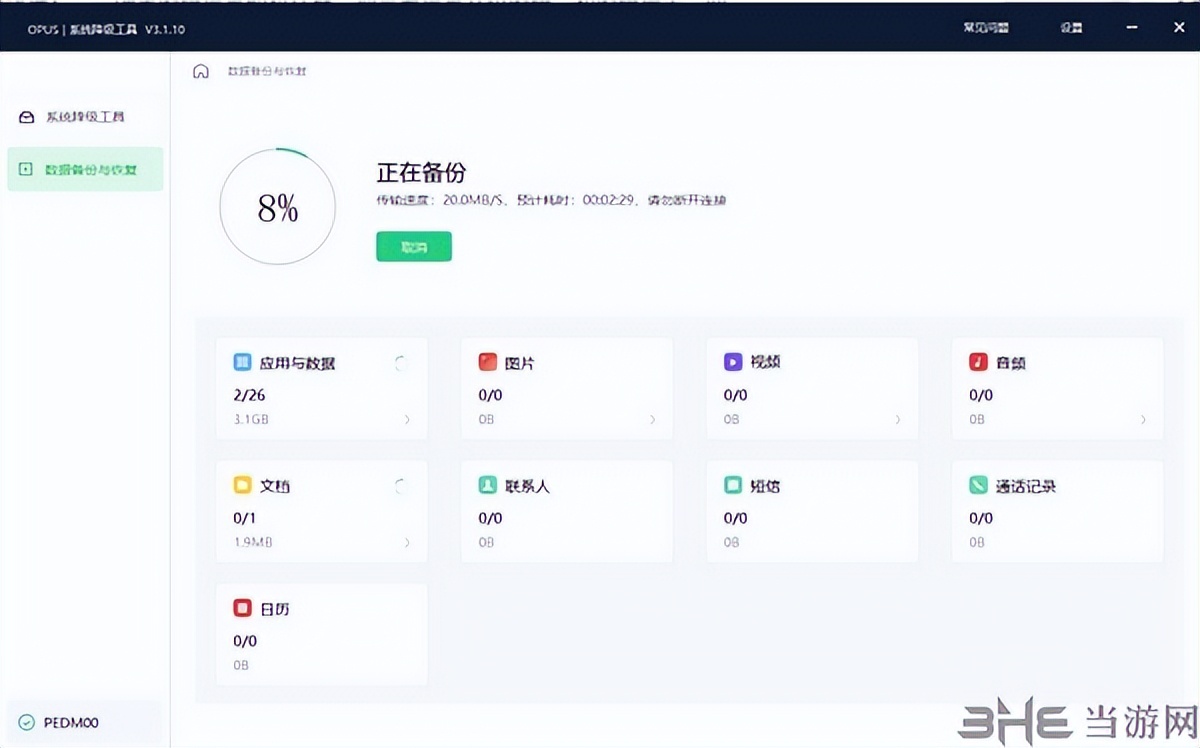Click the 图片 (Pictures) category icon

click(487, 362)
